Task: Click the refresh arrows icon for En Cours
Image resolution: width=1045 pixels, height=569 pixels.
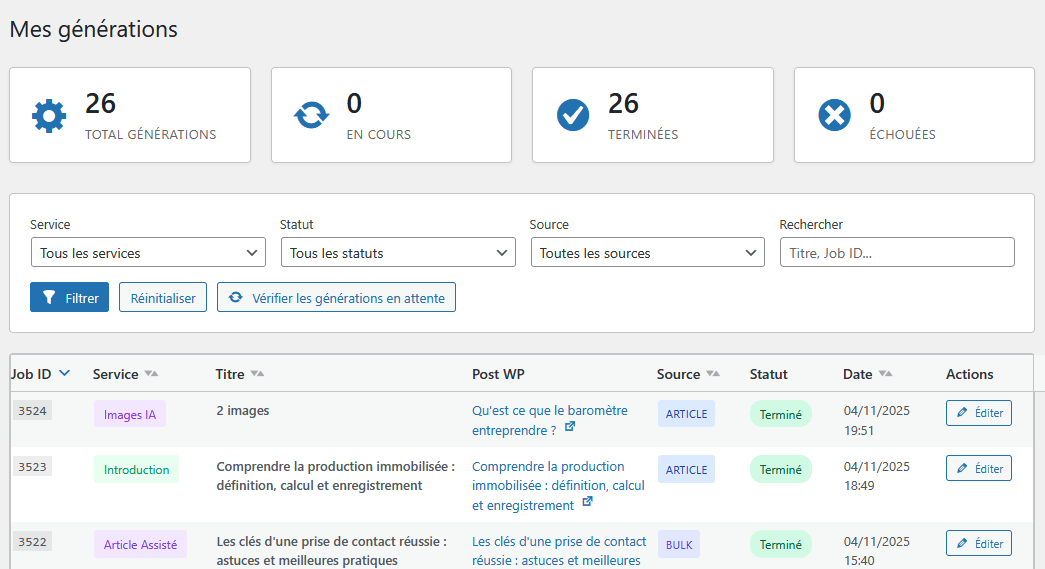Action: coord(311,116)
